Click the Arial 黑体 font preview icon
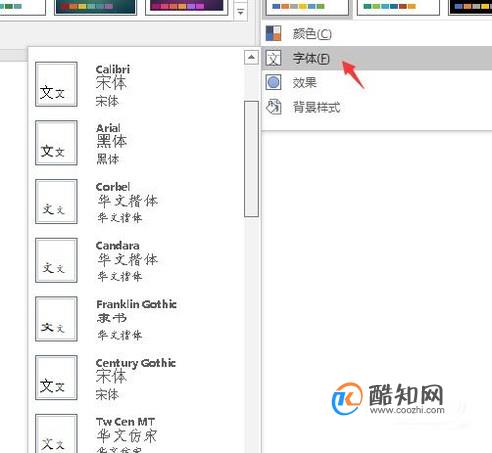This screenshot has width=492, height=453. pyautogui.click(x=56, y=143)
